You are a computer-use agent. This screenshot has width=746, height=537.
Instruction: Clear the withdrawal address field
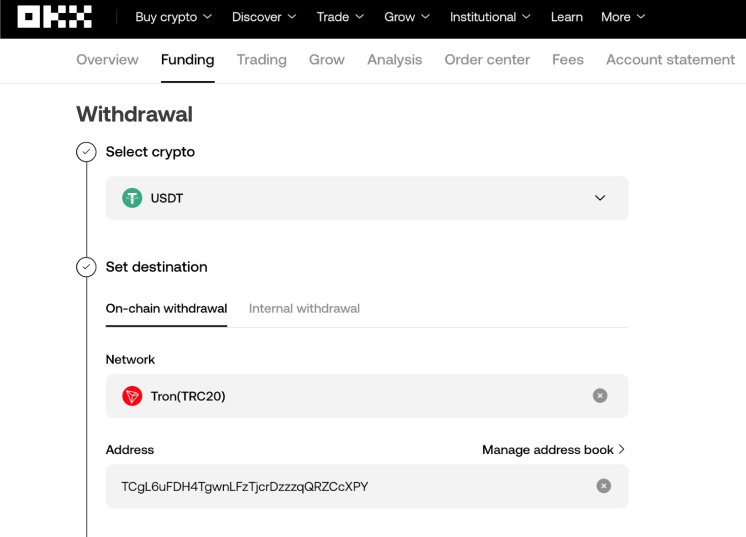[x=603, y=486]
